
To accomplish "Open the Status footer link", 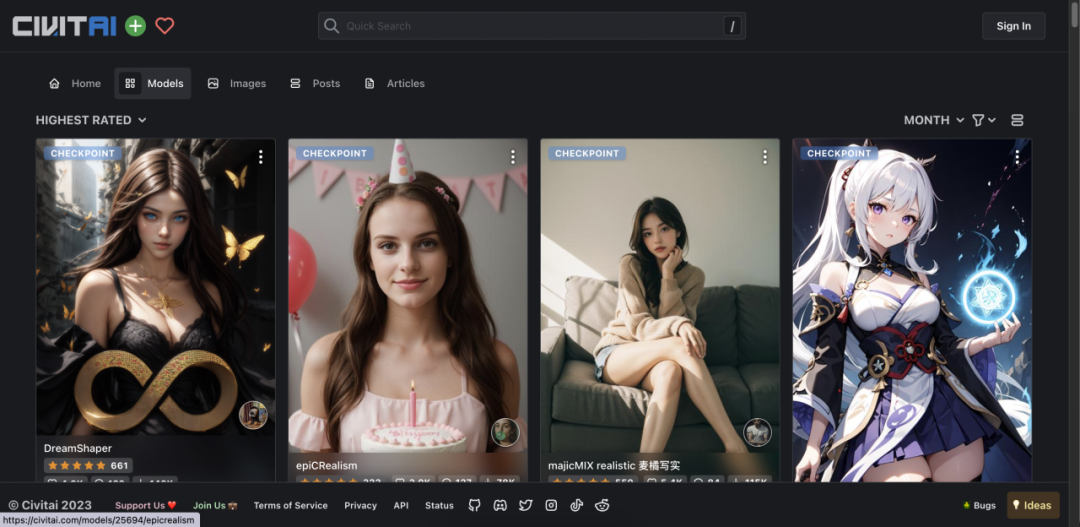I will (x=439, y=505).
